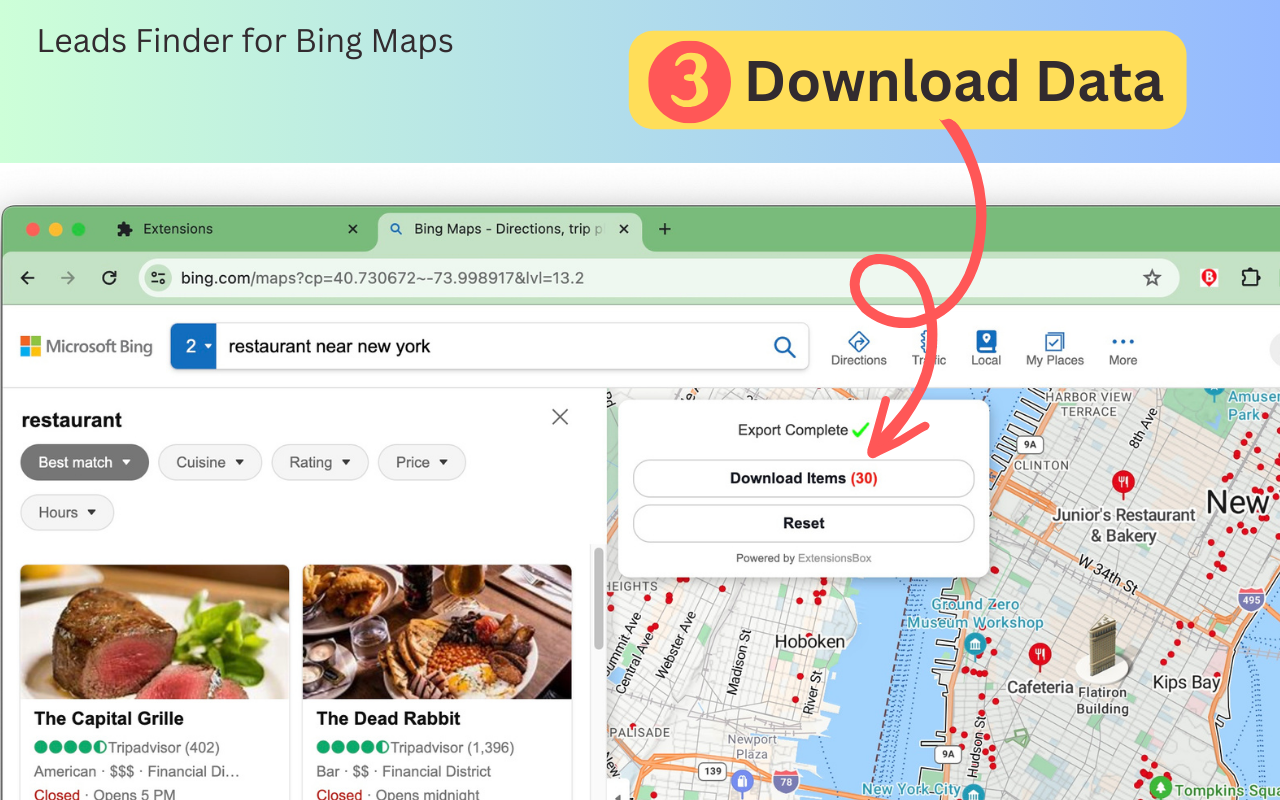Click the Kips Bay map label
1280x800 pixels.
1187,683
